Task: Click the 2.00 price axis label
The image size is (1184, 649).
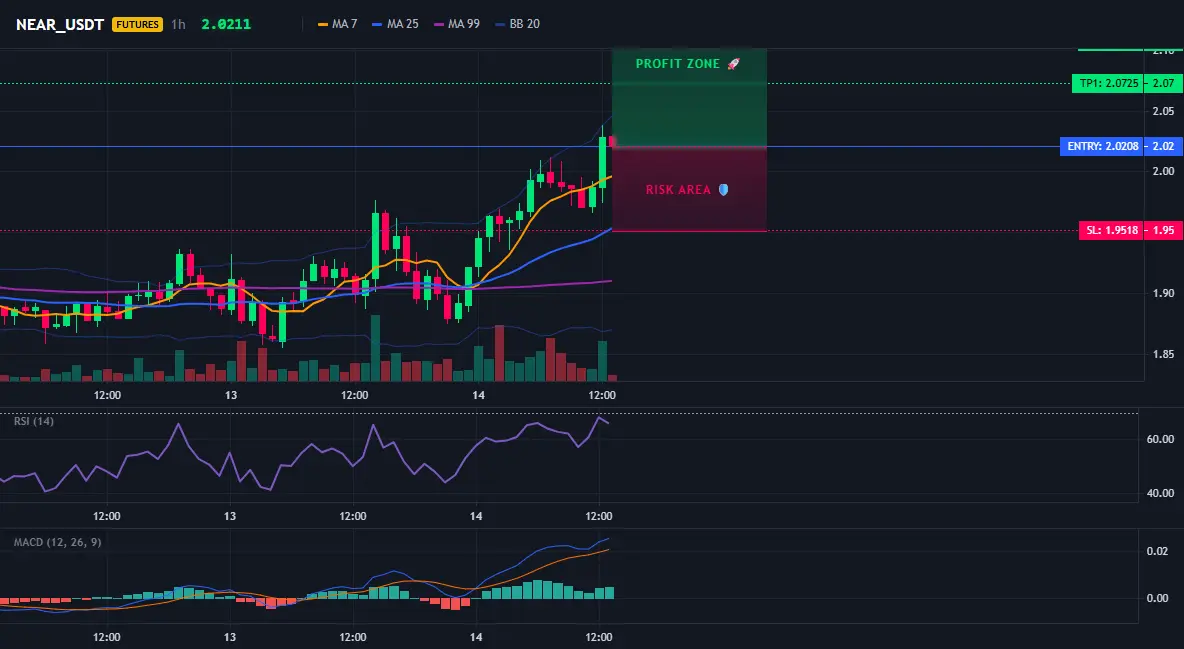Action: point(1164,172)
